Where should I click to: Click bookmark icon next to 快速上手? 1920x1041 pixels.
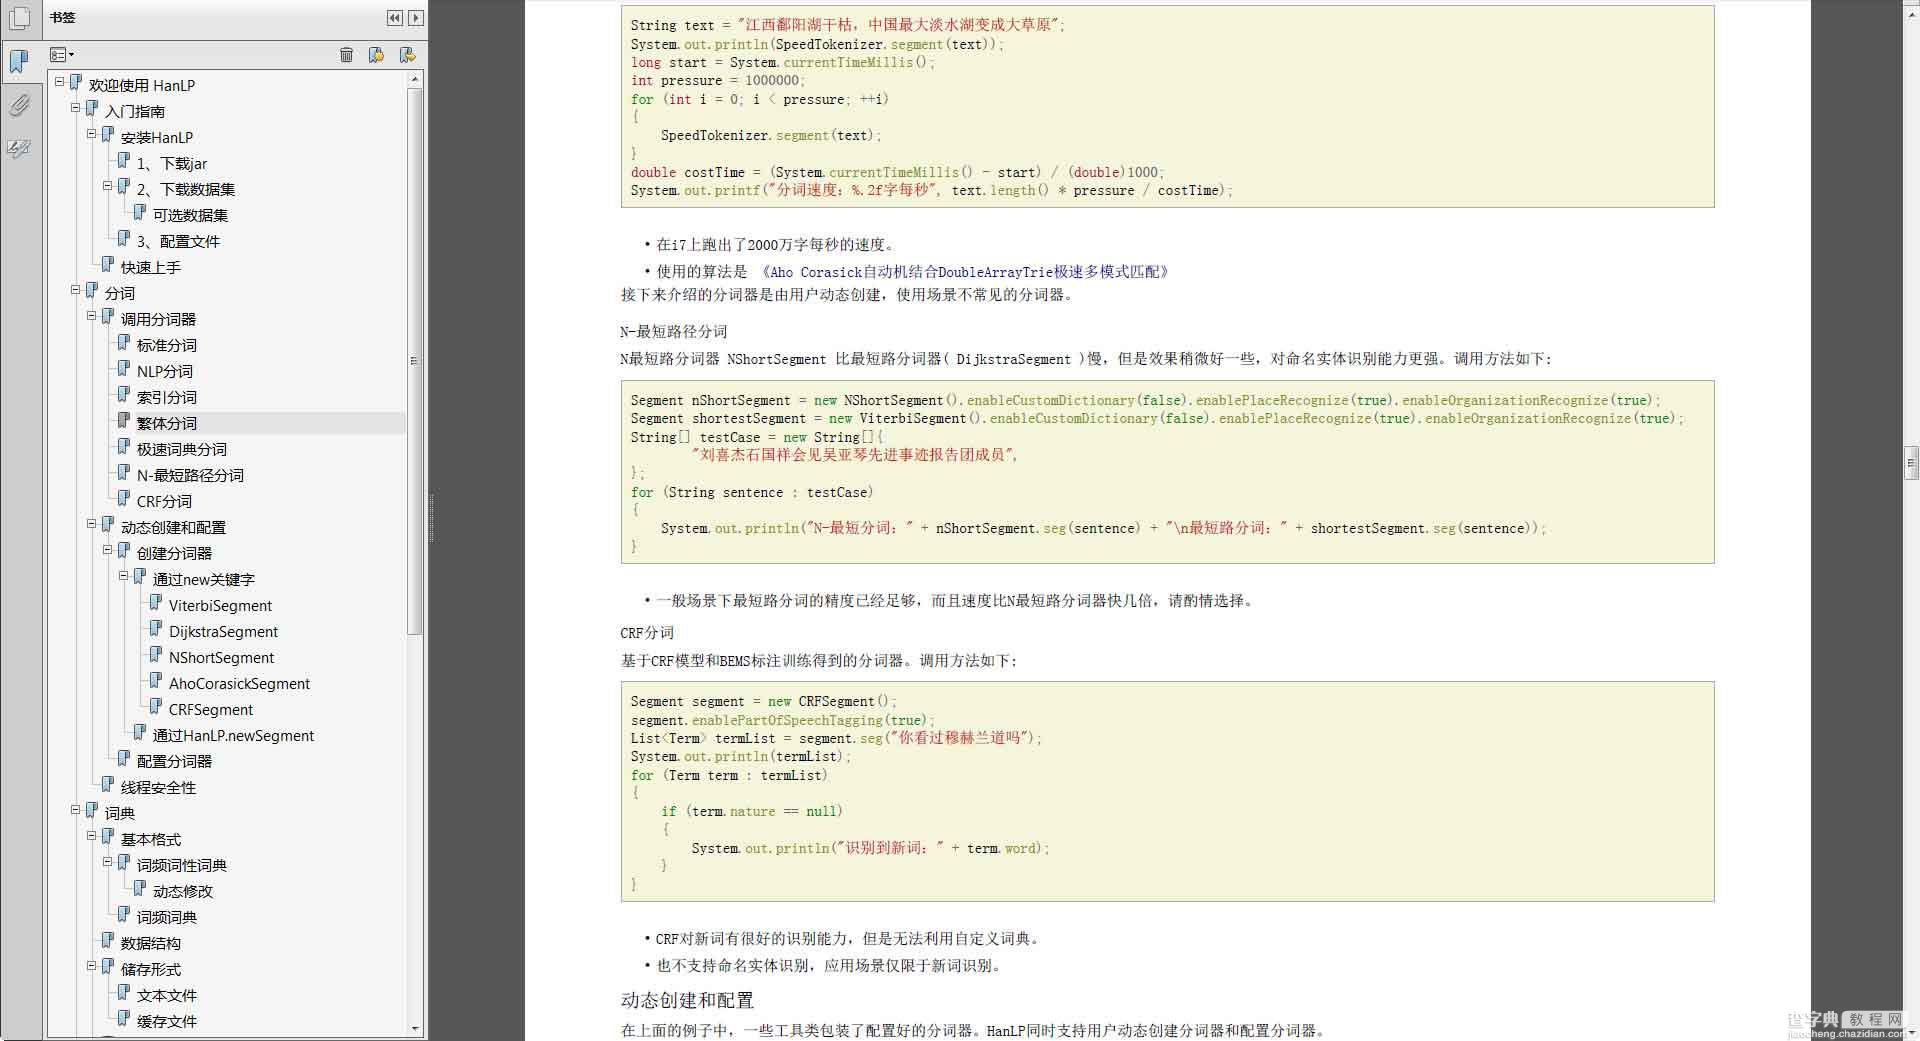pos(108,265)
